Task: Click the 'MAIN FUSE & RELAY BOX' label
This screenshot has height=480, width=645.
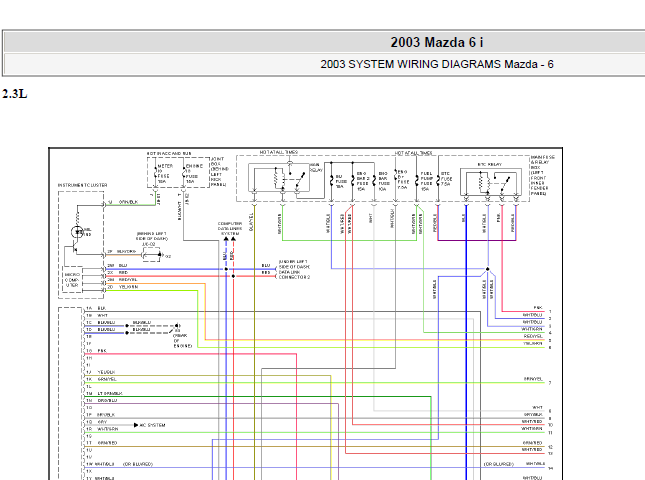Action: tap(542, 175)
